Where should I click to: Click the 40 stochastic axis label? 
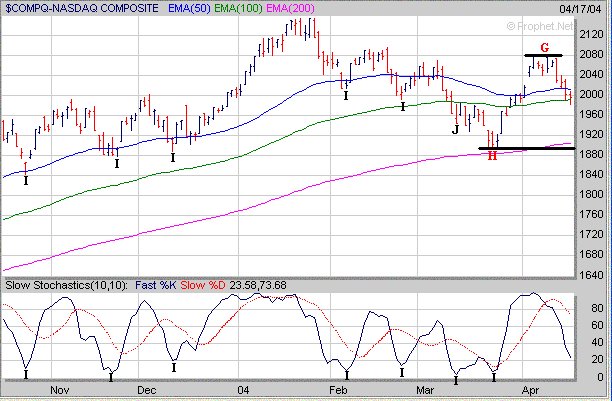point(597,342)
